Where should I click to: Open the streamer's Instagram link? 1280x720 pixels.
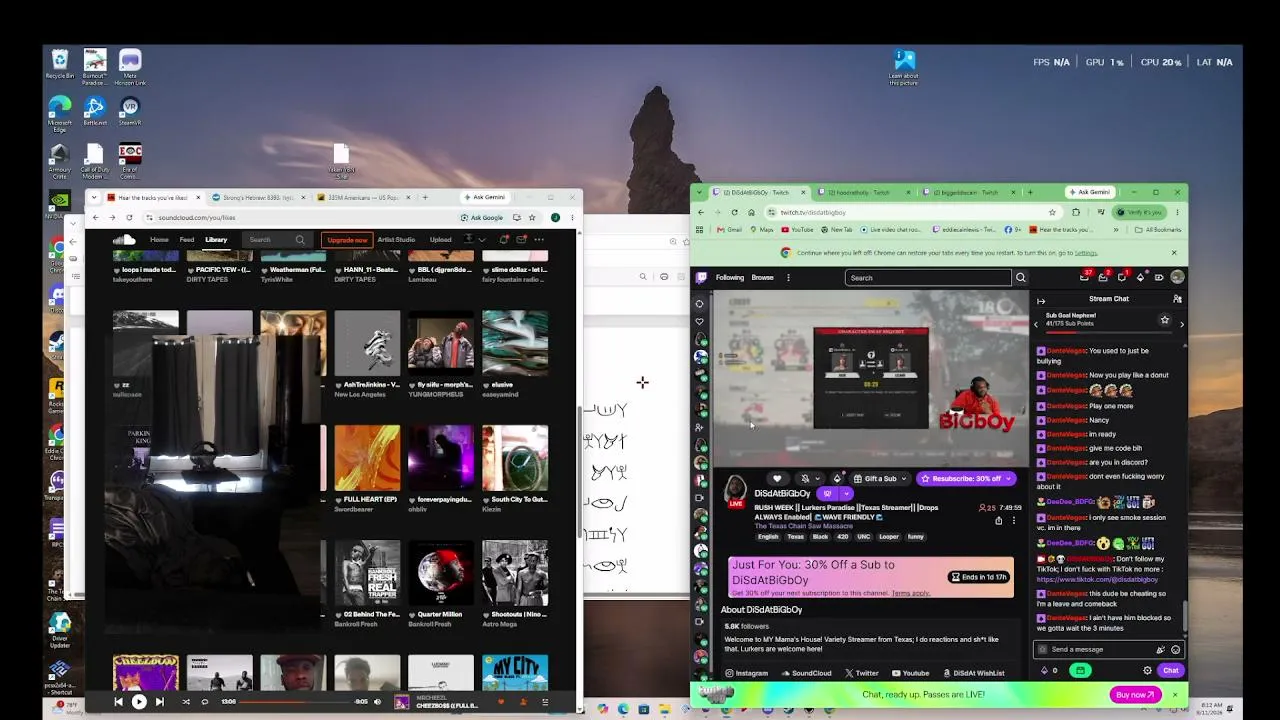[747, 673]
